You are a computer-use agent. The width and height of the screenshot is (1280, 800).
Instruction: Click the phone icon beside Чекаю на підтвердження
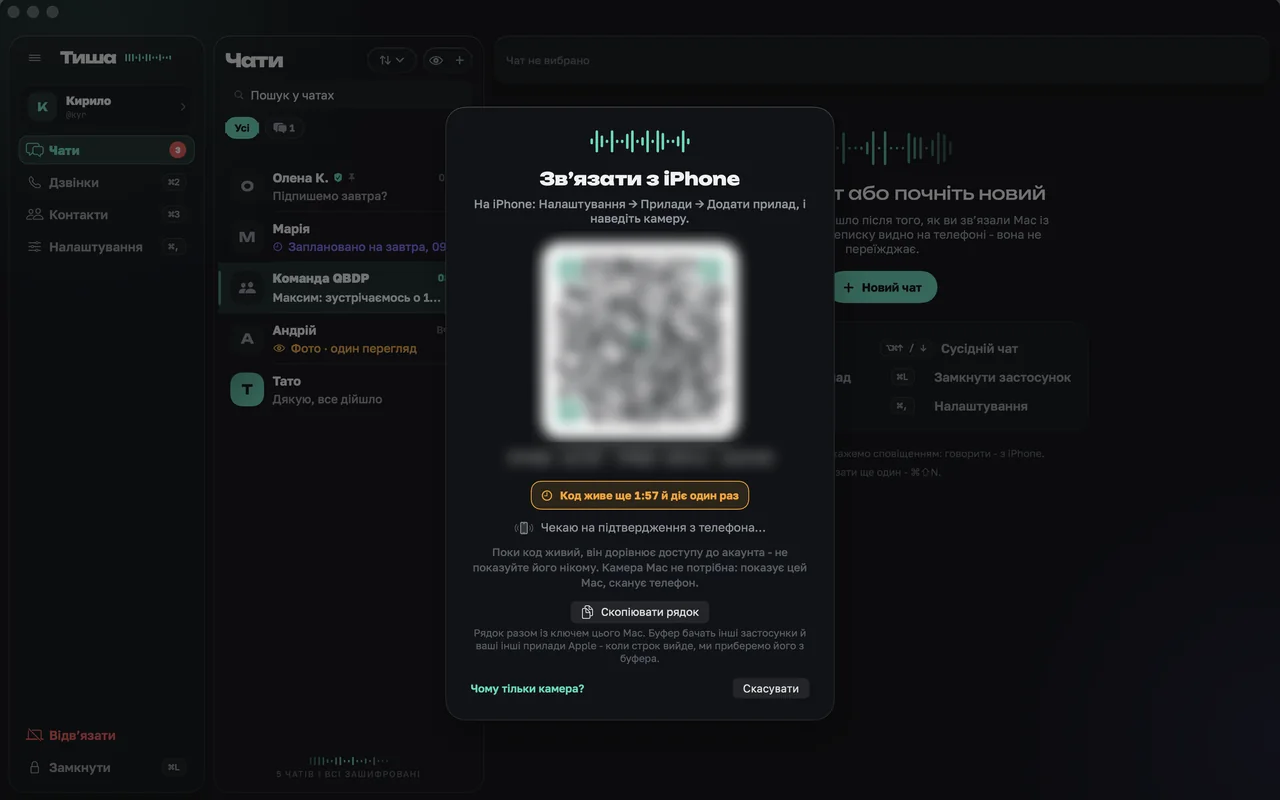[x=523, y=527]
